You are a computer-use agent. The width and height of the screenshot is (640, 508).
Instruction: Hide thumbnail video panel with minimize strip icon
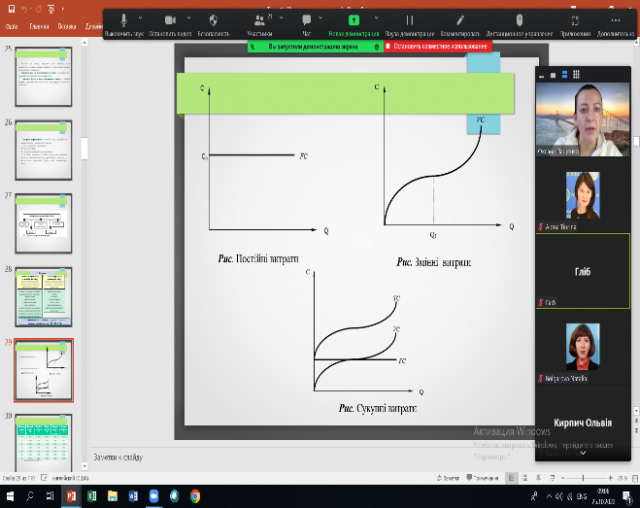[x=541, y=75]
